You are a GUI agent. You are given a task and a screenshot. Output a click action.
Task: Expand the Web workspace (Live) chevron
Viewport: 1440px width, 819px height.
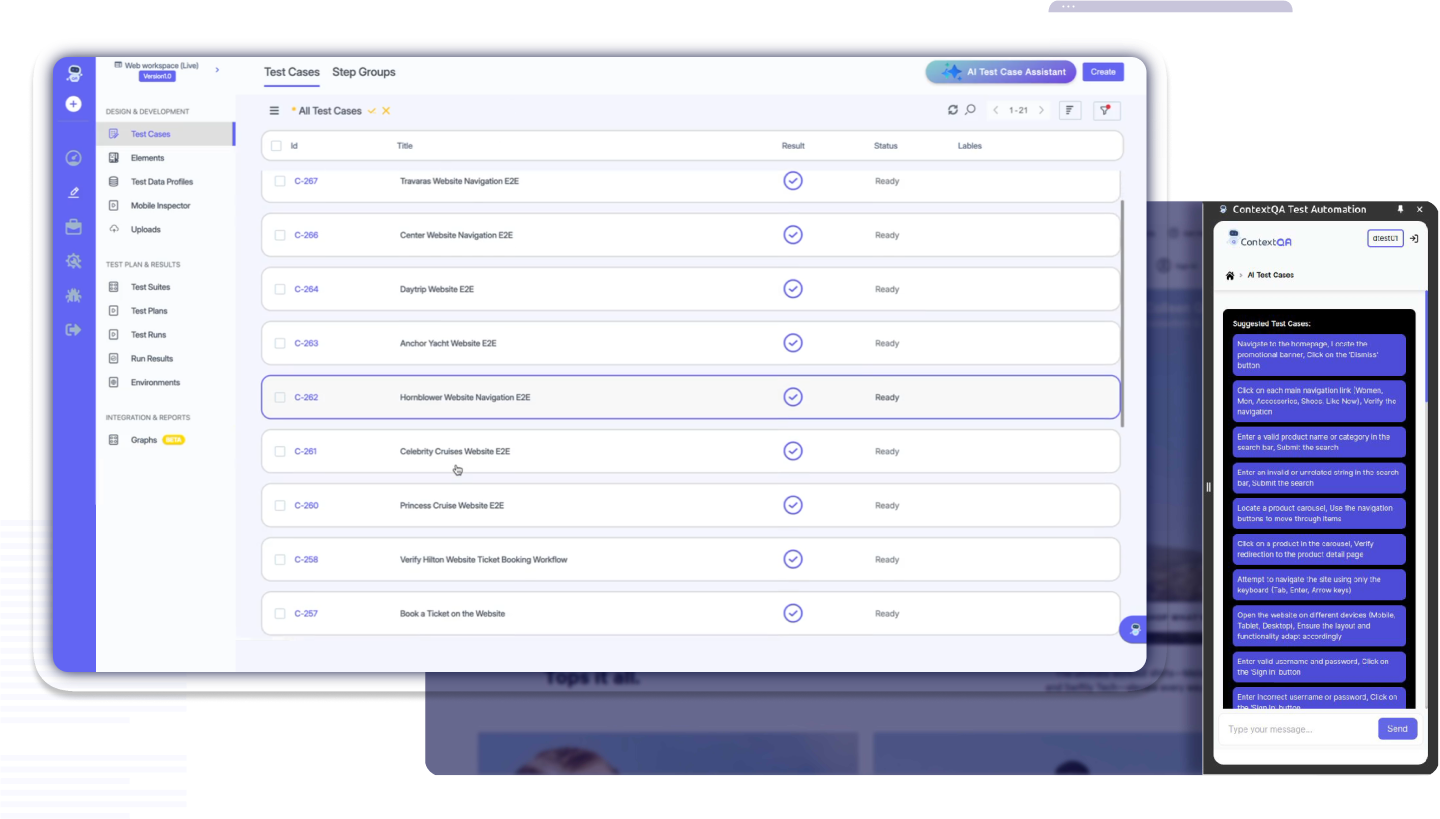point(217,70)
